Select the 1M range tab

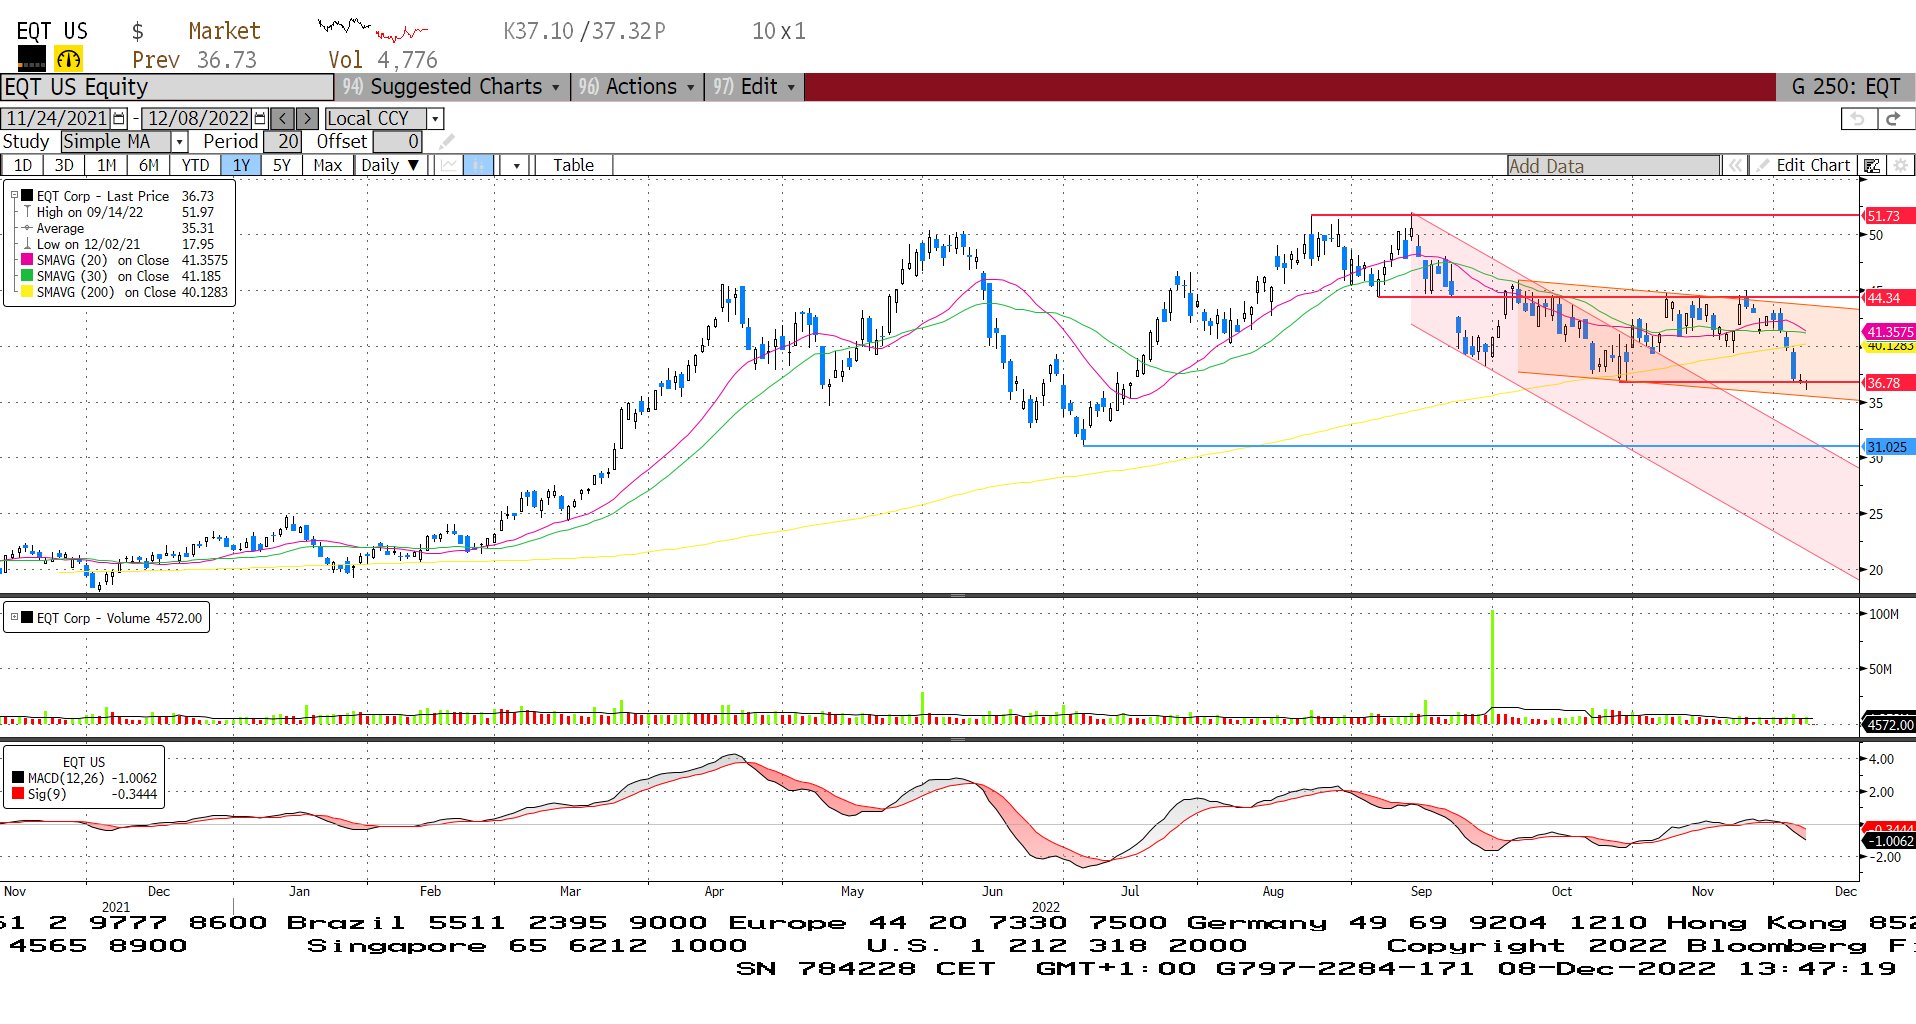coord(107,165)
